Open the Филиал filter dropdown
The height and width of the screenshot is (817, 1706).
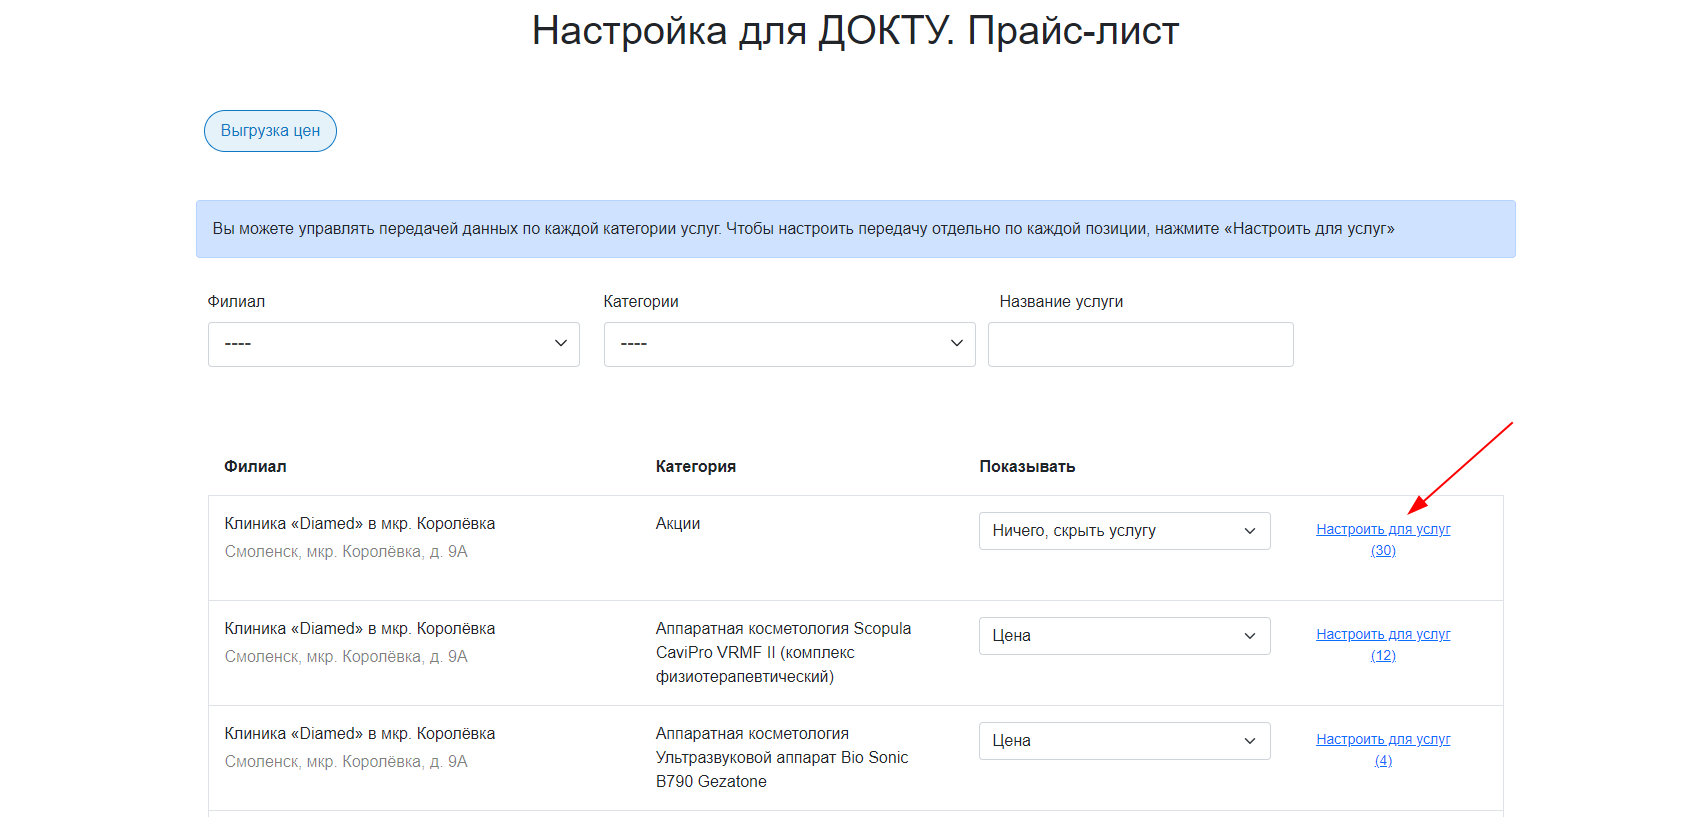(394, 344)
